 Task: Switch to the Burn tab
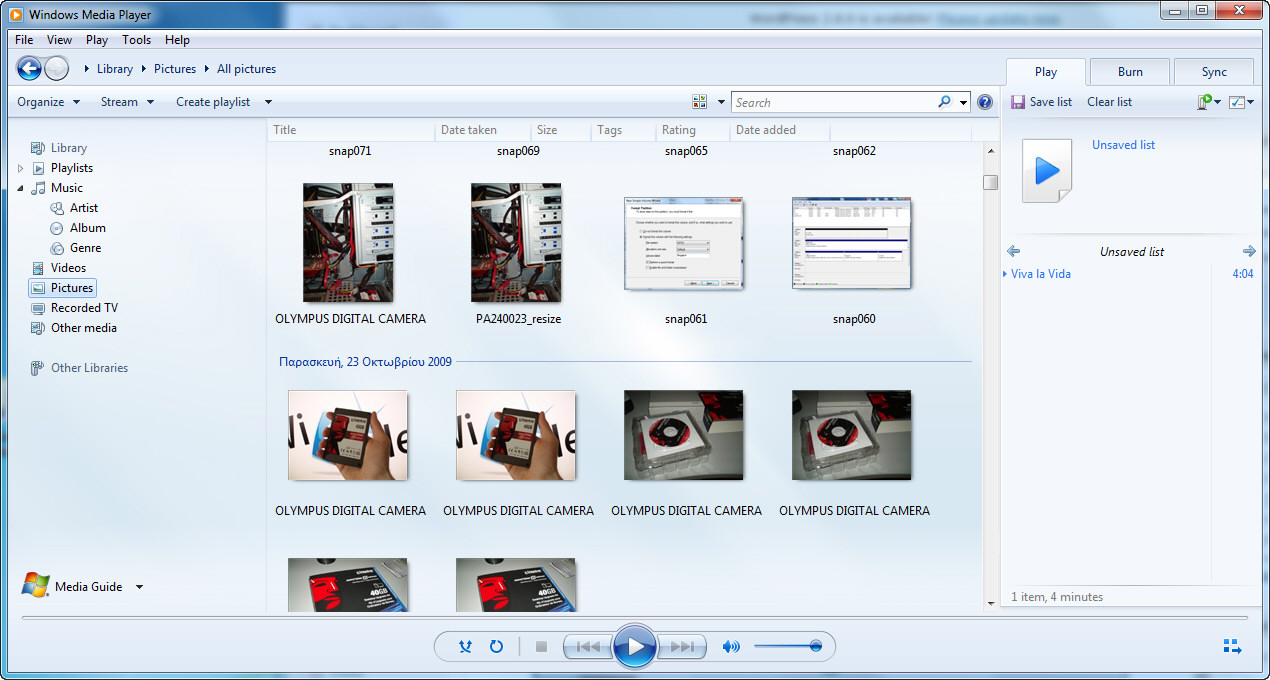pyautogui.click(x=1130, y=72)
